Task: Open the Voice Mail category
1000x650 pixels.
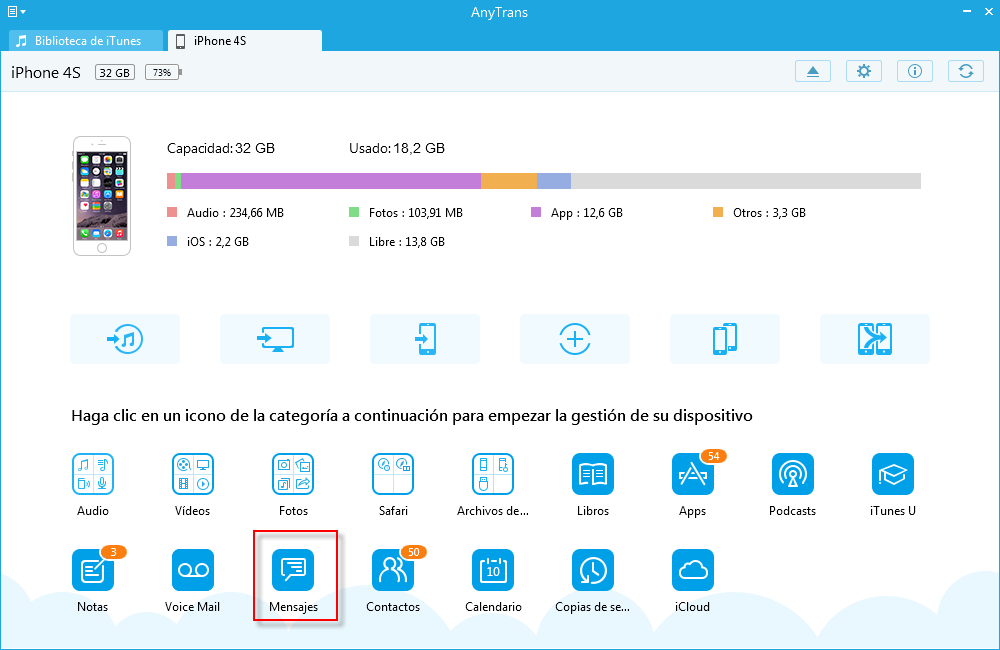Action: (193, 570)
